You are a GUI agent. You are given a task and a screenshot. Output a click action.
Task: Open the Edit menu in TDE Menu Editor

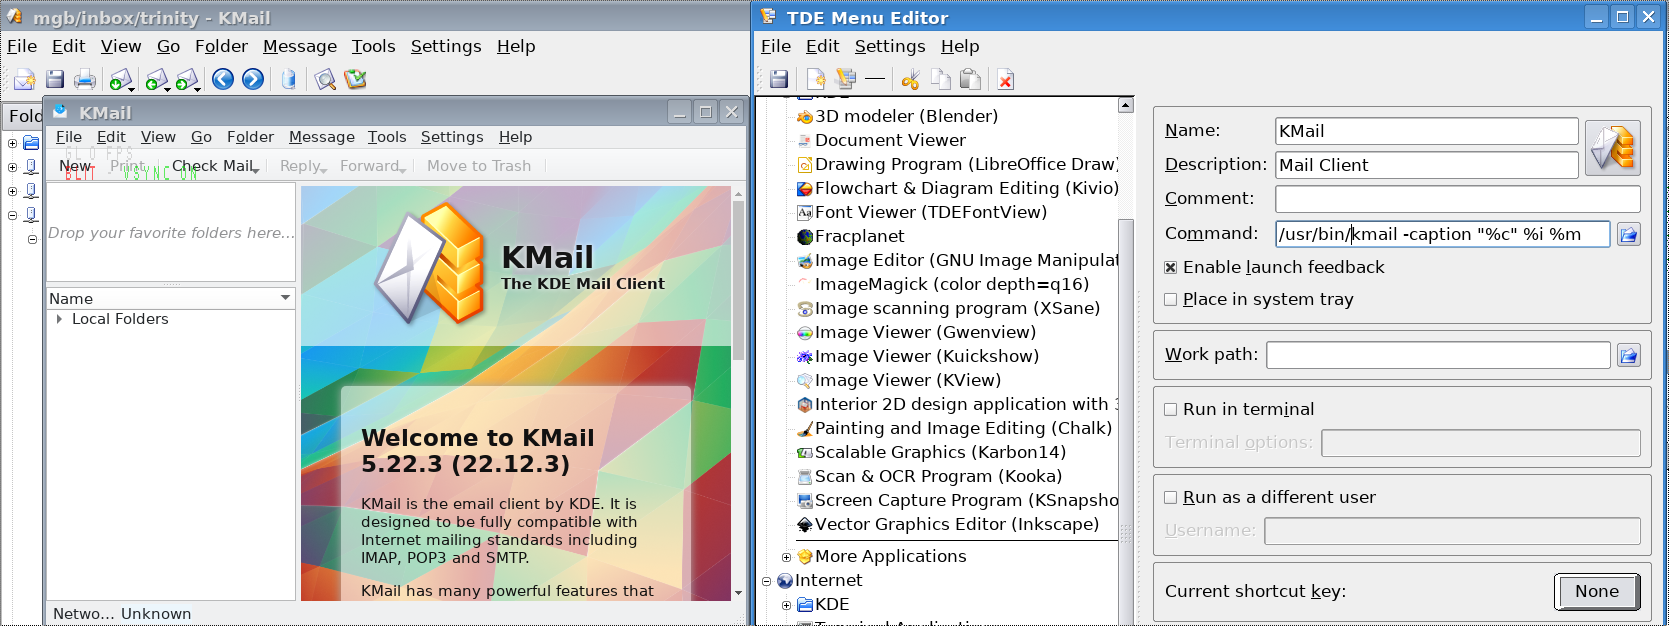pos(822,46)
